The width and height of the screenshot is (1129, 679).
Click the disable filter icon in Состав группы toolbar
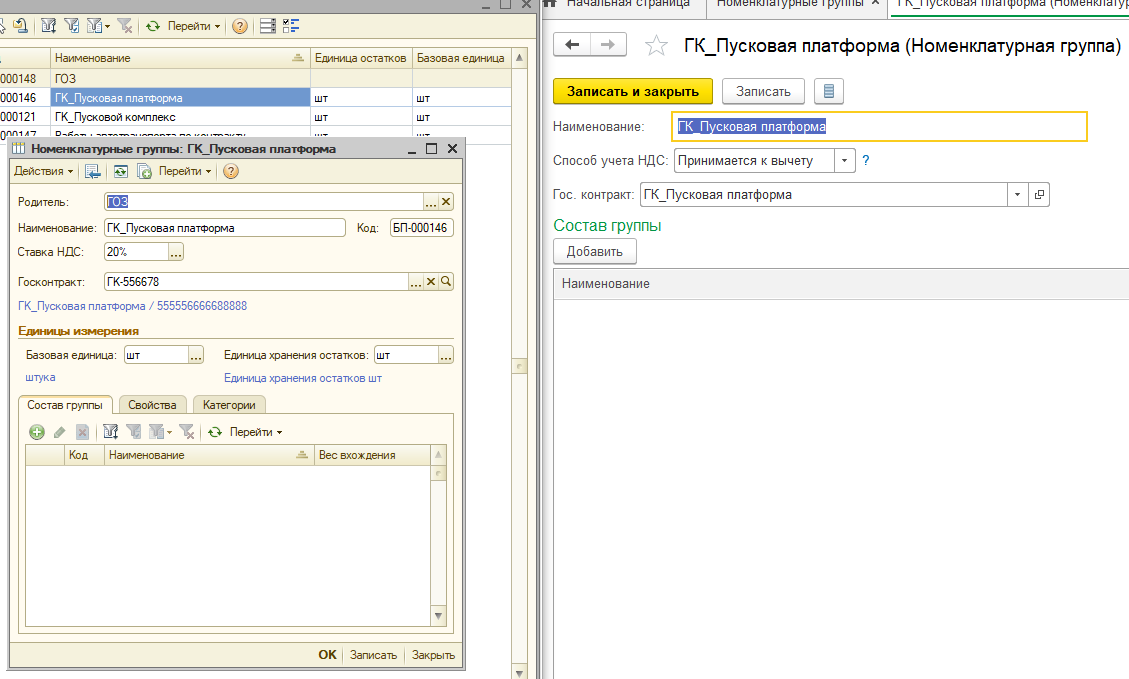186,432
